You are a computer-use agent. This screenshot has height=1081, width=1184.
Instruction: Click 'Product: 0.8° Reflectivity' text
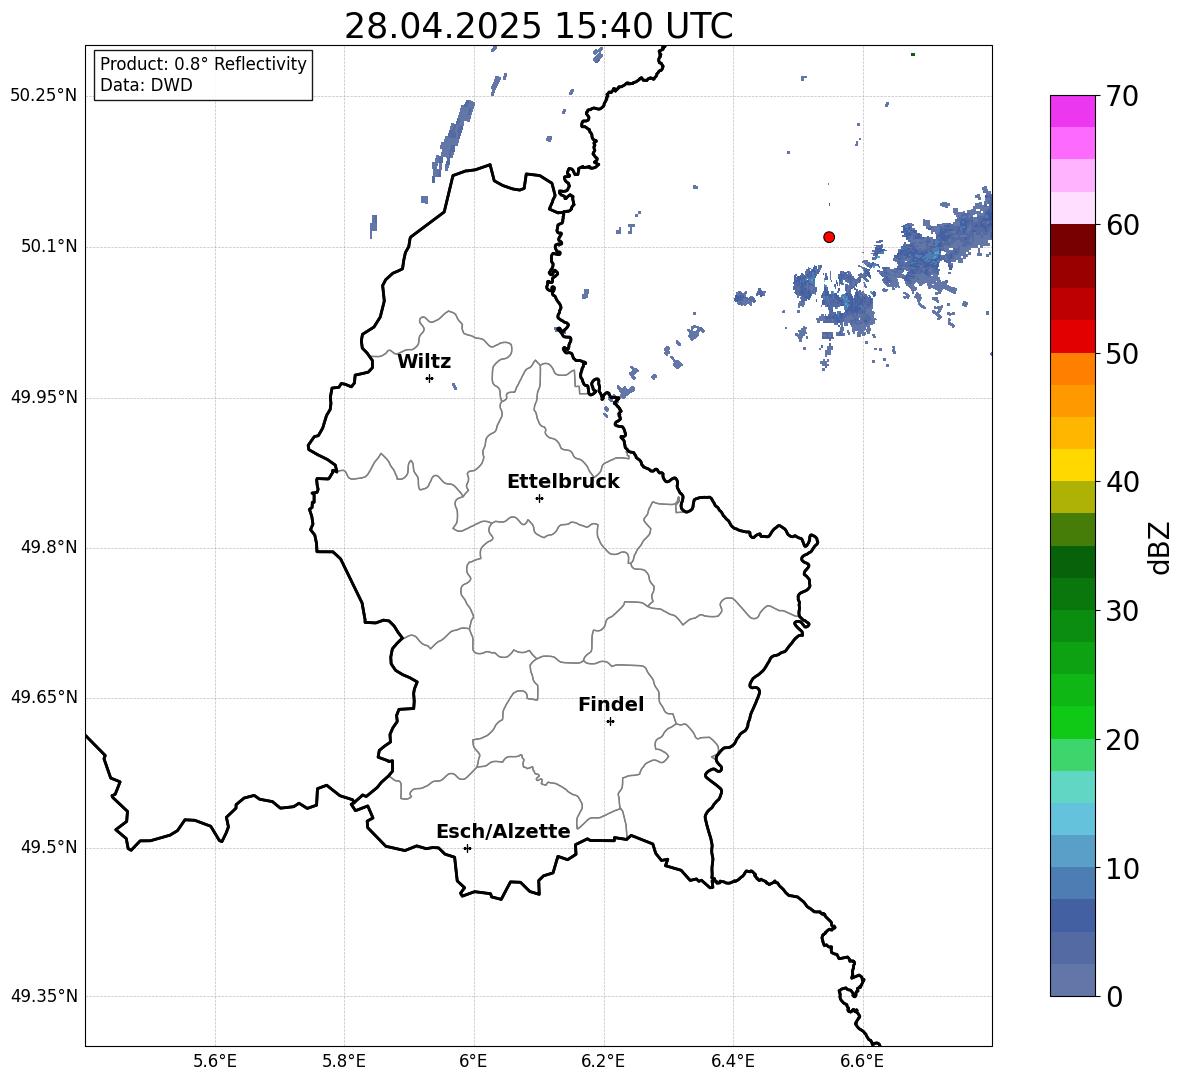click(203, 63)
